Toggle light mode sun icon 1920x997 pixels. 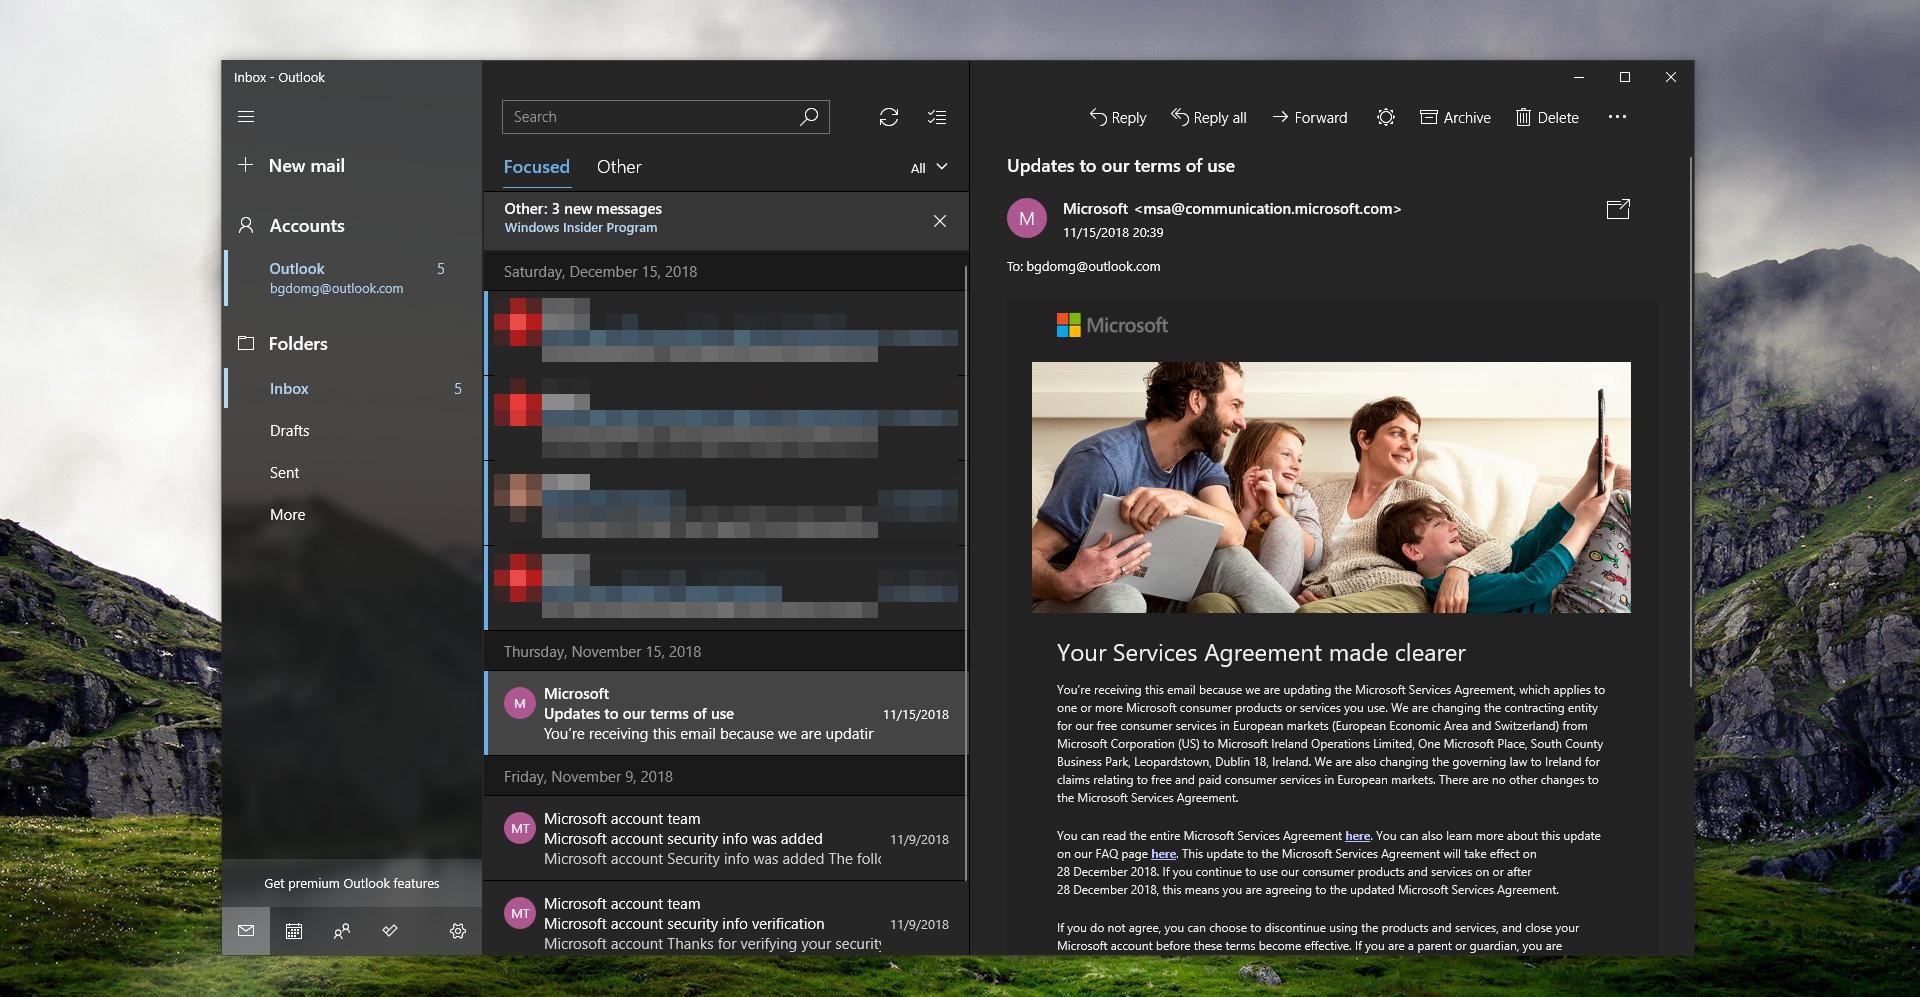pyautogui.click(x=1386, y=117)
